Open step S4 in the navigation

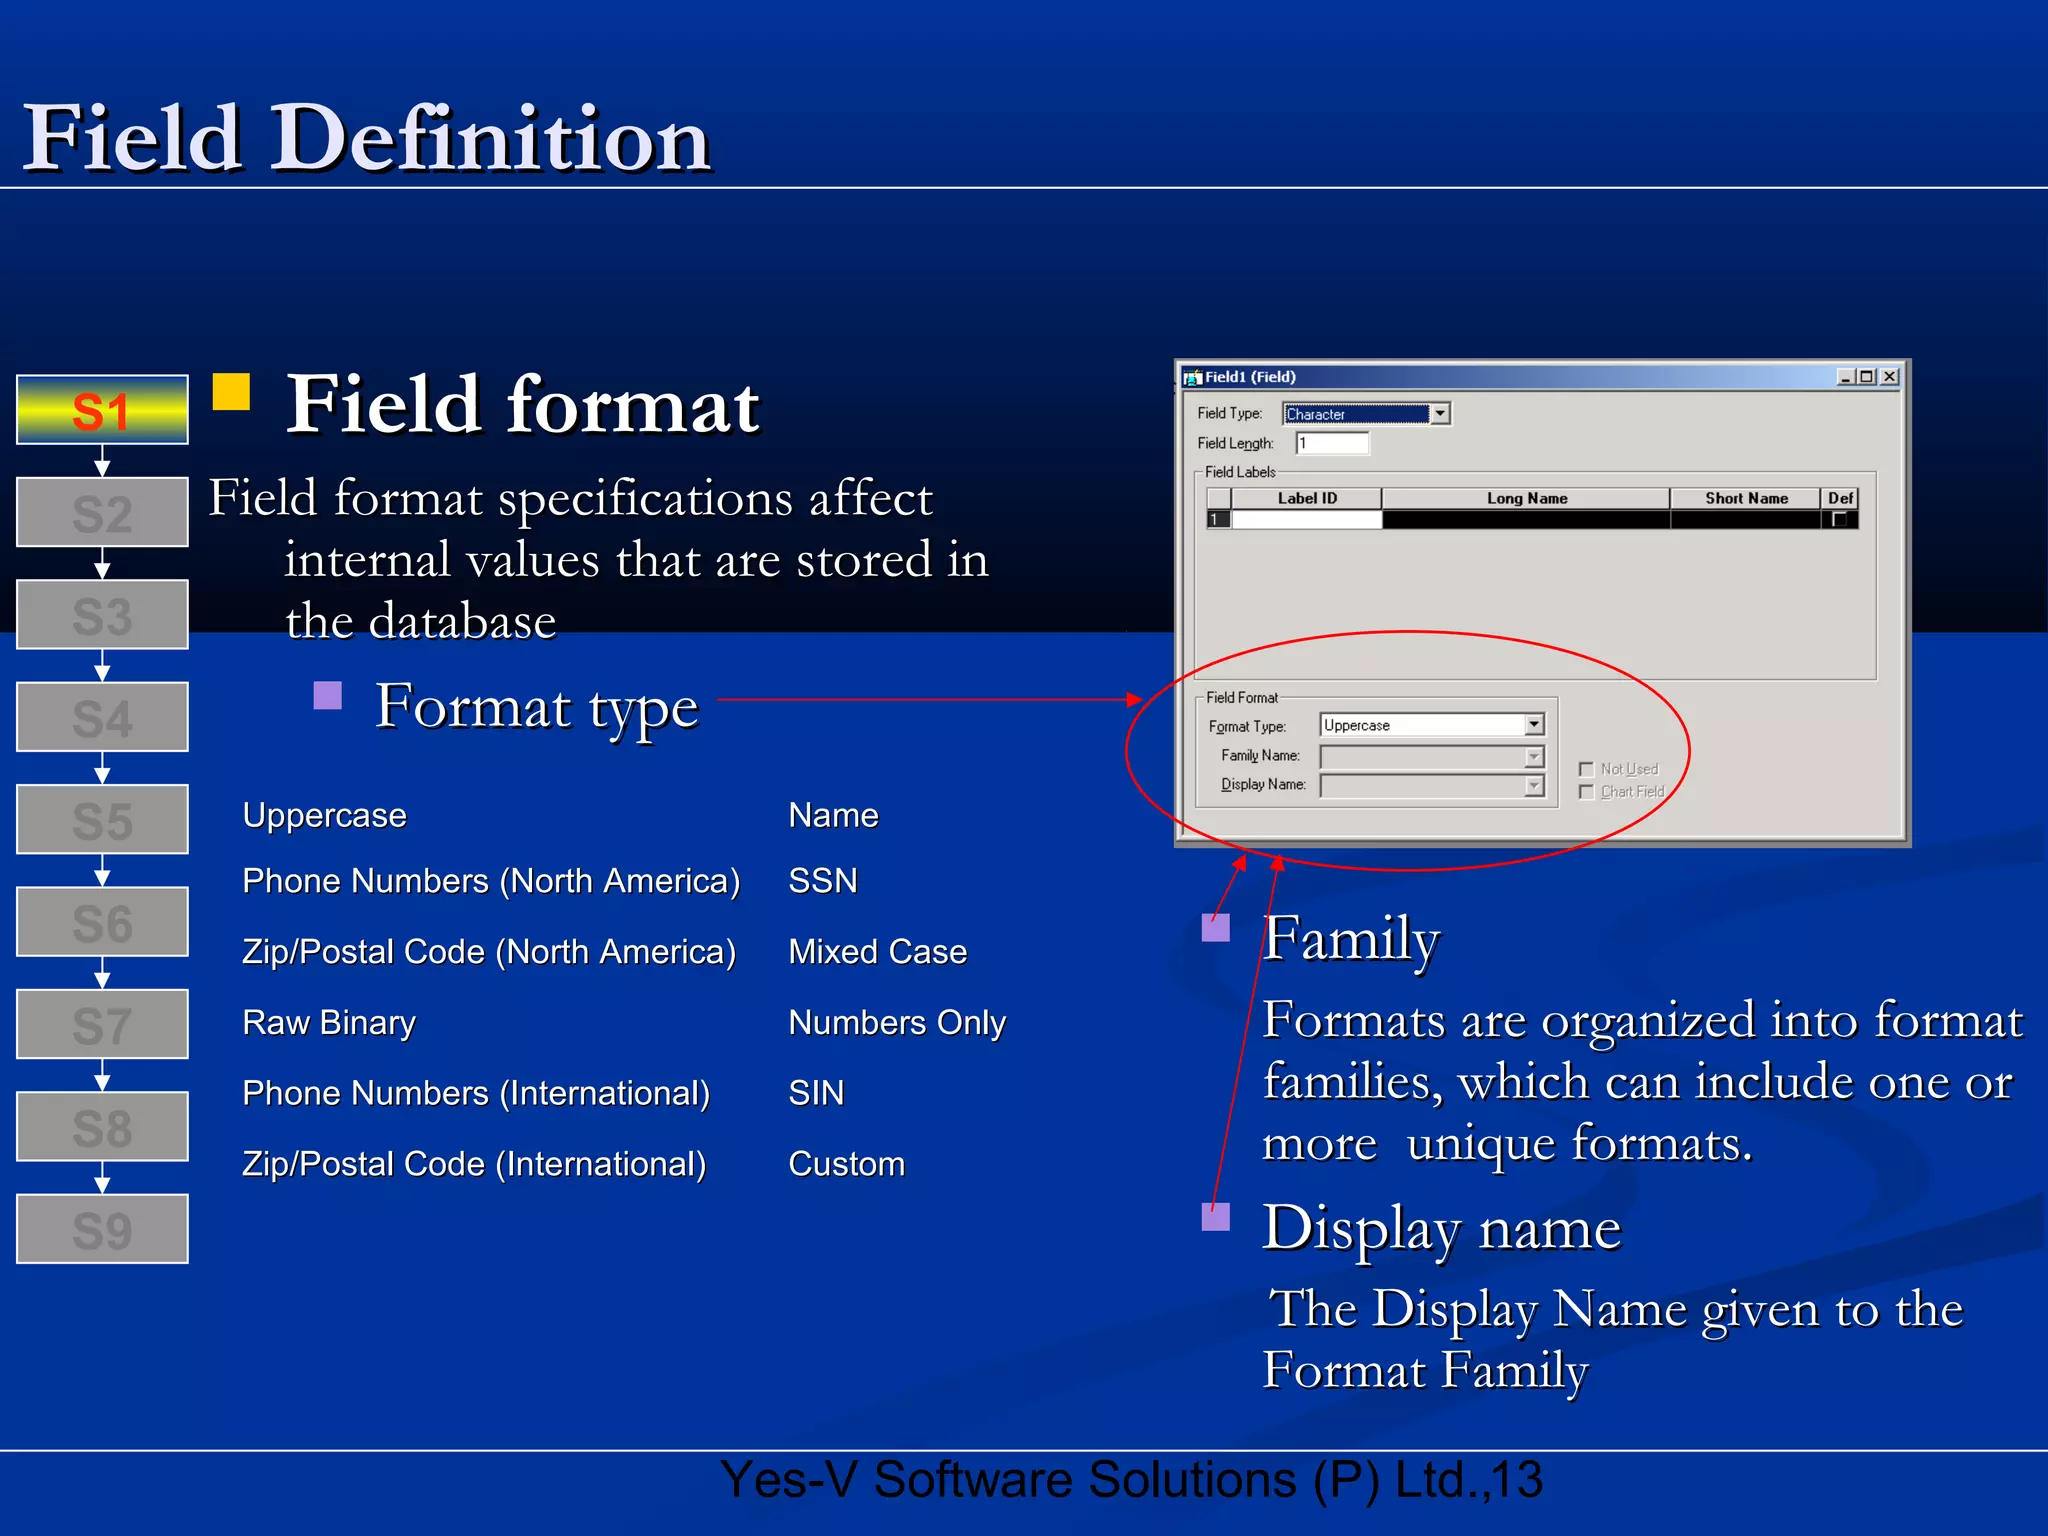[x=102, y=717]
